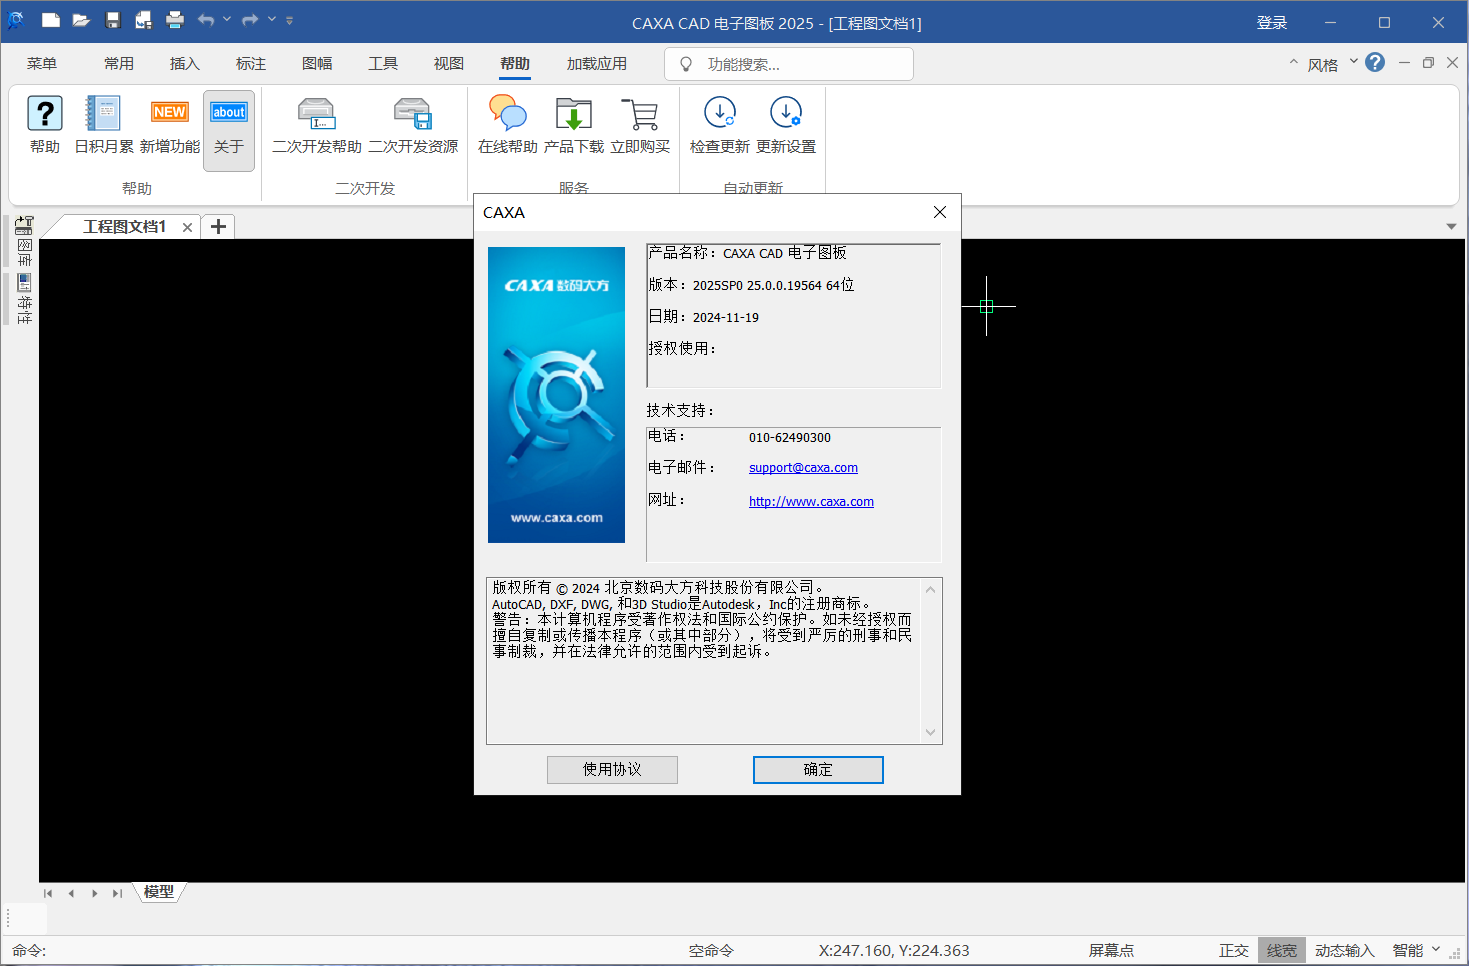Save the document via the diskette icon

point(112,20)
